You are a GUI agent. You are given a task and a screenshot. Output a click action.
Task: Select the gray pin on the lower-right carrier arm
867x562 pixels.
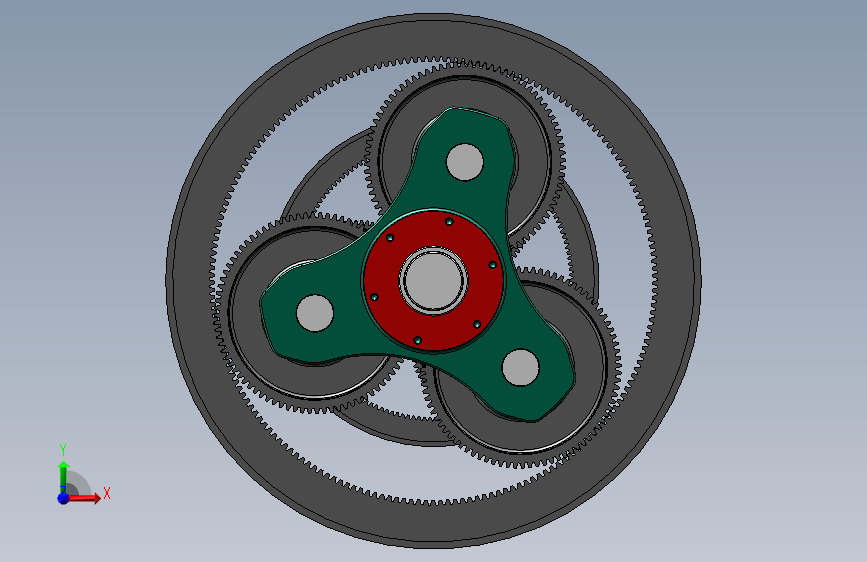pyautogui.click(x=520, y=367)
